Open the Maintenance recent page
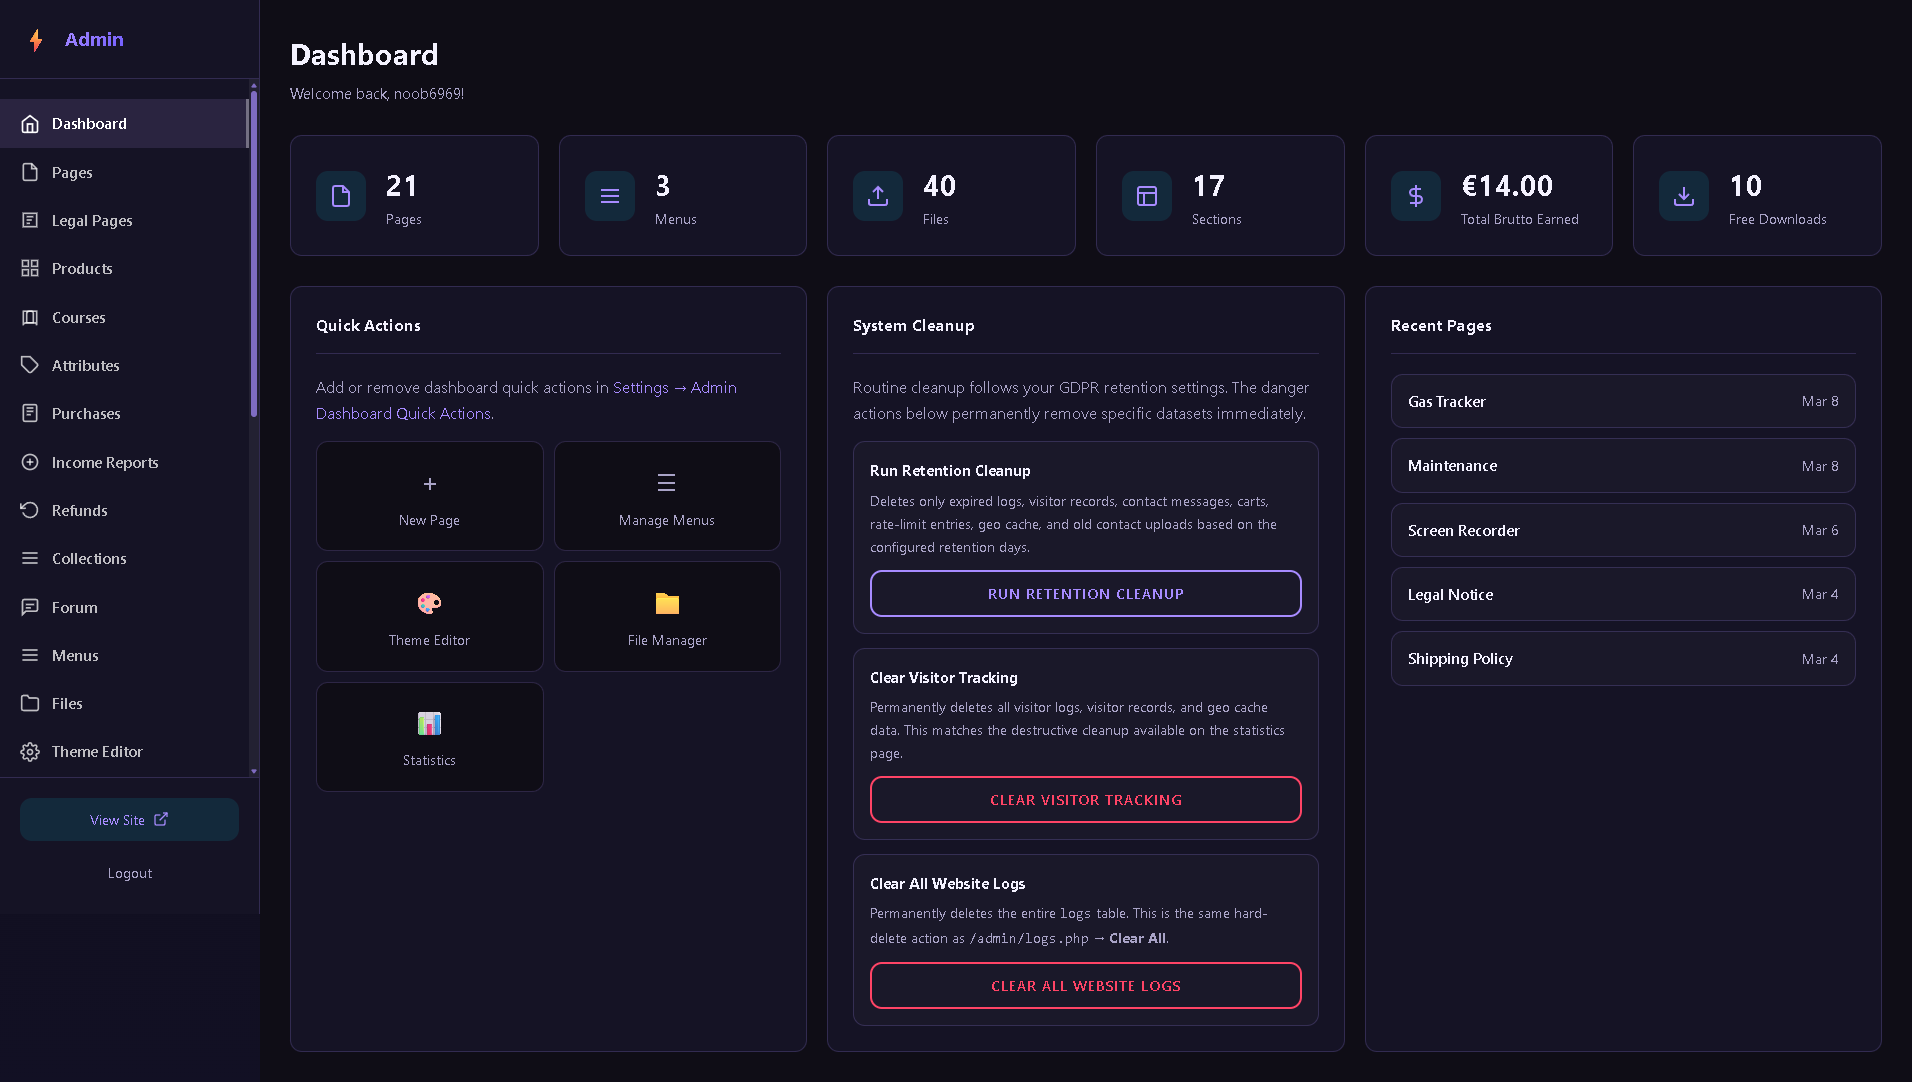 tap(1622, 466)
